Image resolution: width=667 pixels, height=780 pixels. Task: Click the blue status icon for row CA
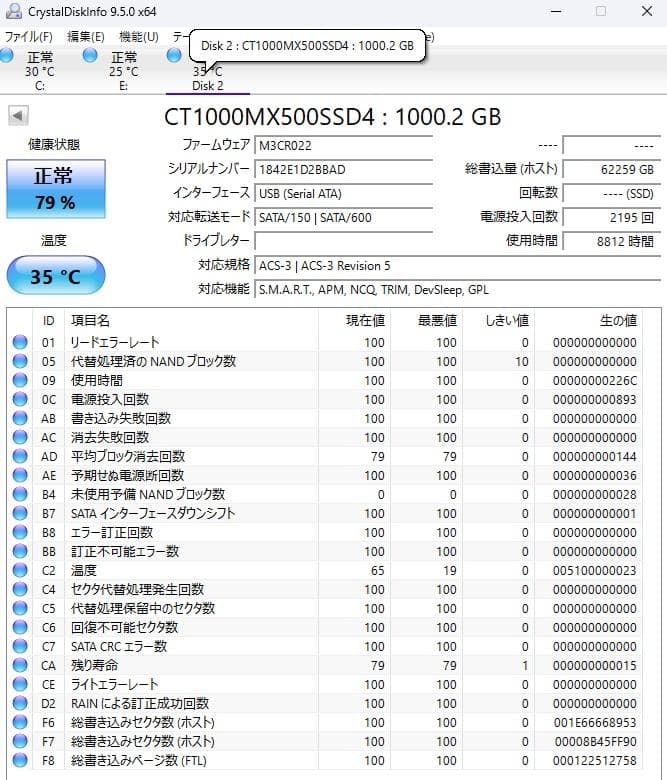tap(20, 665)
